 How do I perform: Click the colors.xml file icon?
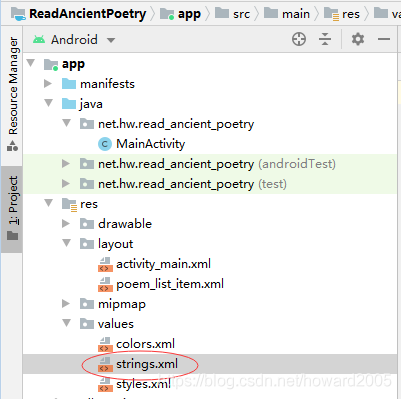[x=105, y=344]
